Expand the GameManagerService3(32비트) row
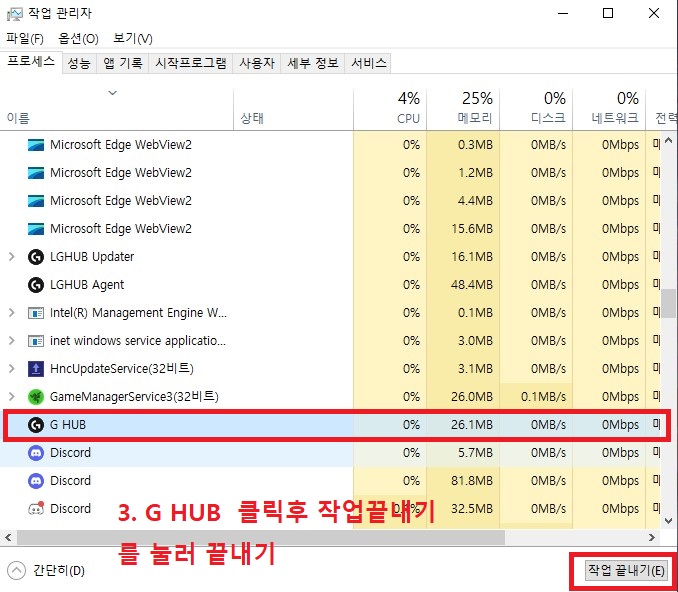This screenshot has width=678, height=592. click(12, 397)
